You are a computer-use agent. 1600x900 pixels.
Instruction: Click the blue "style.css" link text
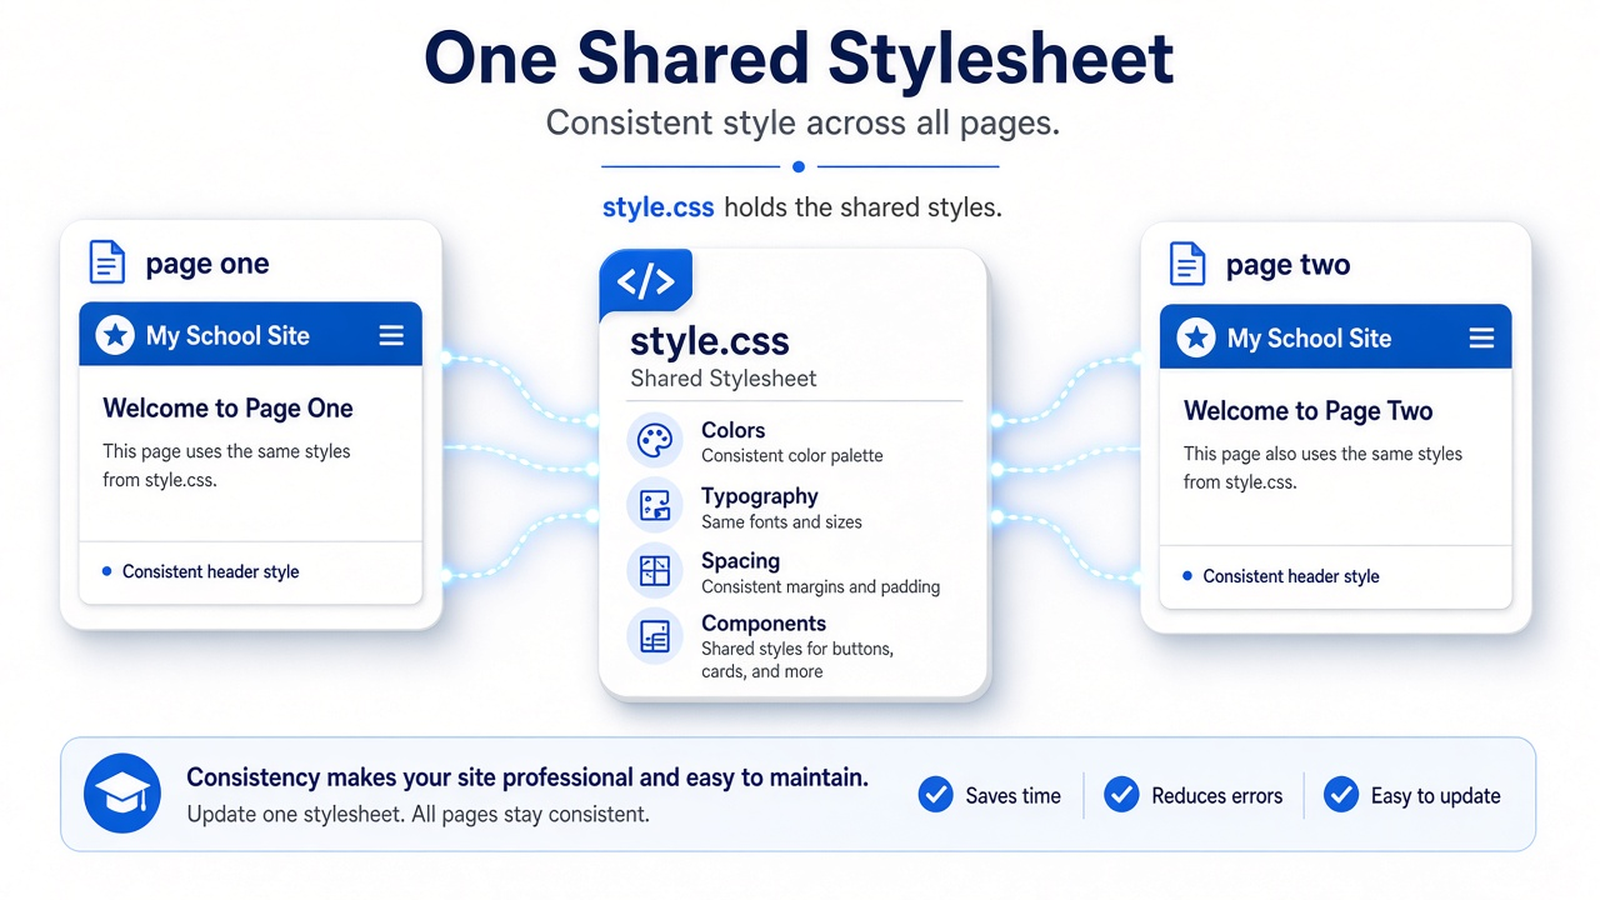(658, 207)
